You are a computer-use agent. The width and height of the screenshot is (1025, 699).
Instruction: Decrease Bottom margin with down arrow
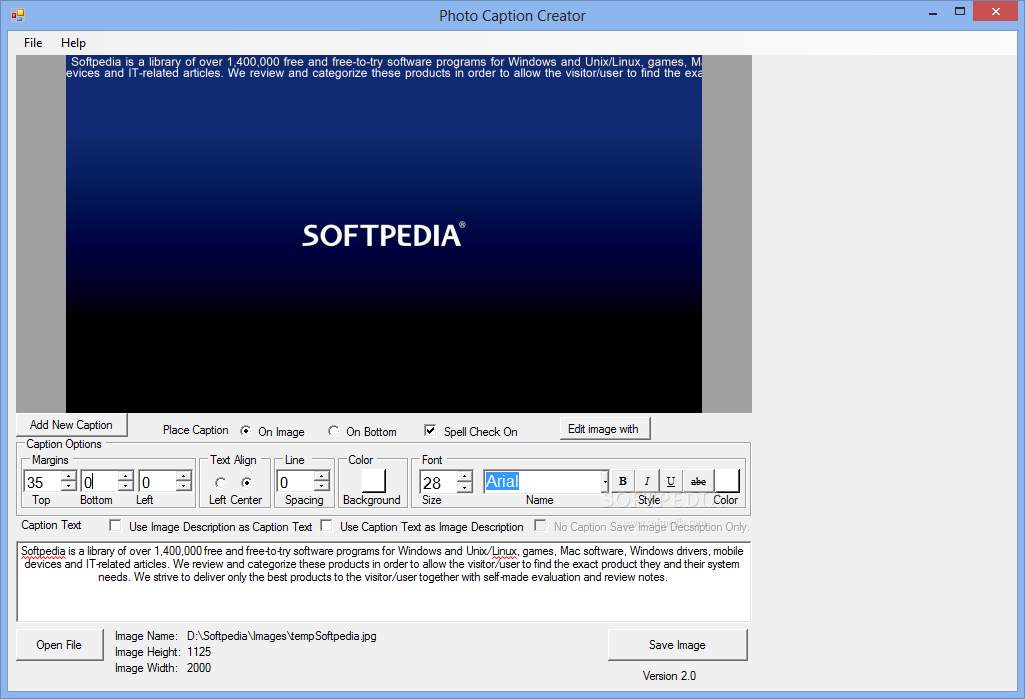(126, 486)
